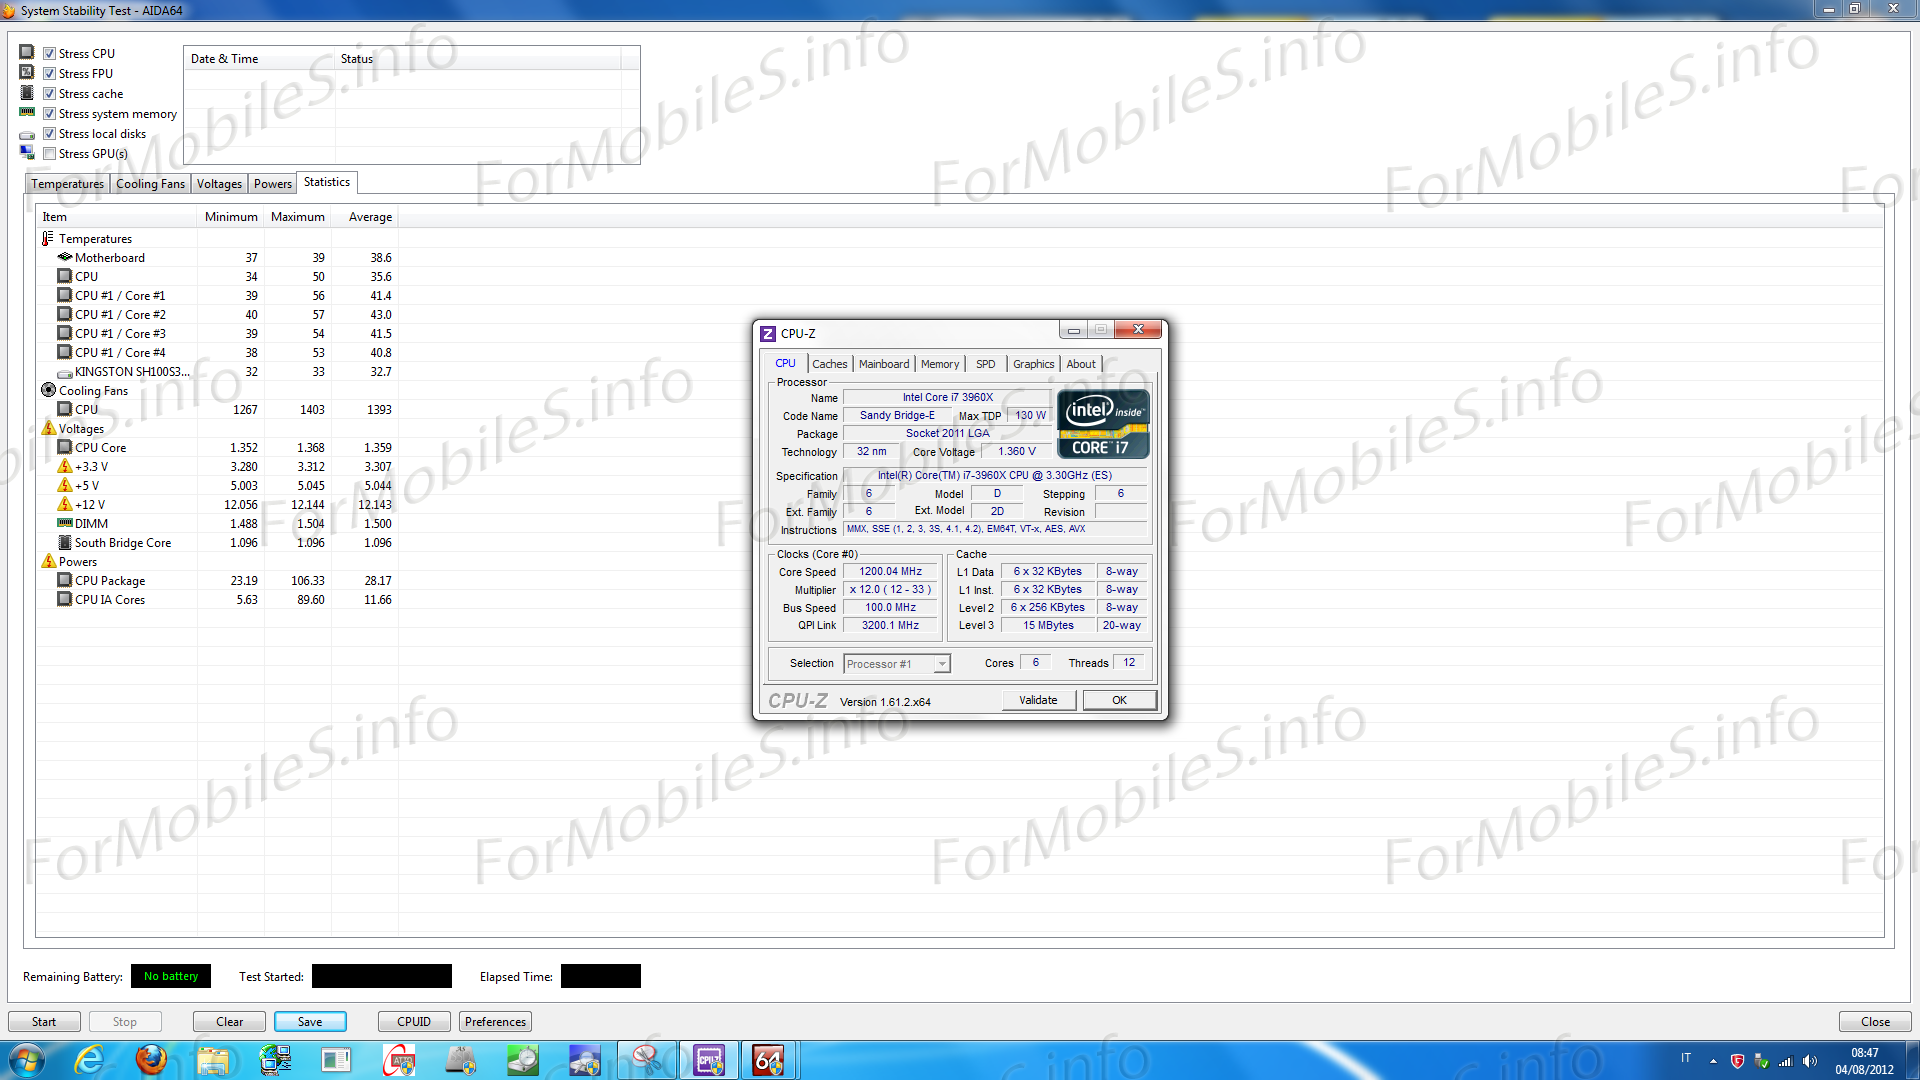Enable Stress GPU(s) checkbox
The height and width of the screenshot is (1080, 1920).
coord(49,154)
